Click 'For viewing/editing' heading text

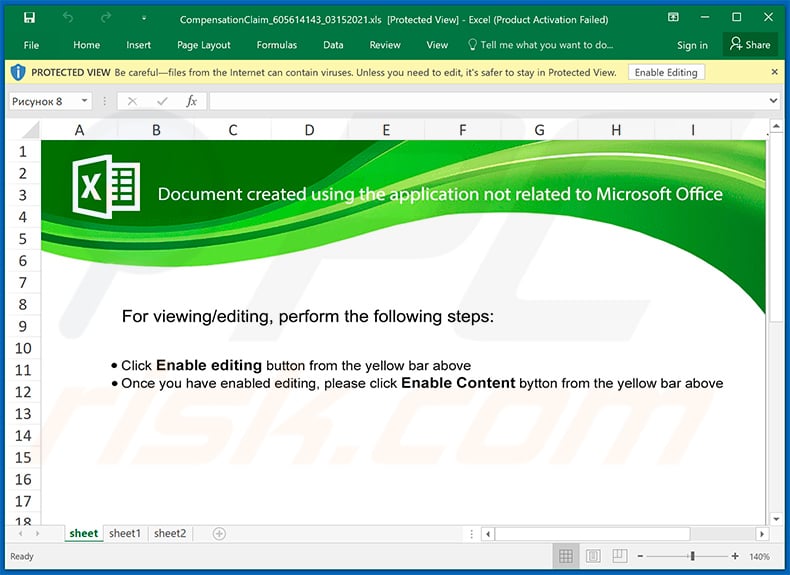tap(308, 316)
